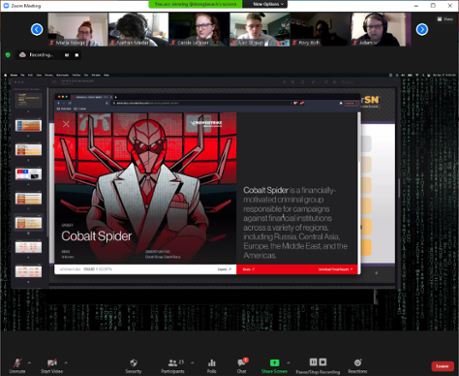This screenshot has height=376, width=459.
Task: Select Rory's video thumbnail
Action: tap(320, 29)
